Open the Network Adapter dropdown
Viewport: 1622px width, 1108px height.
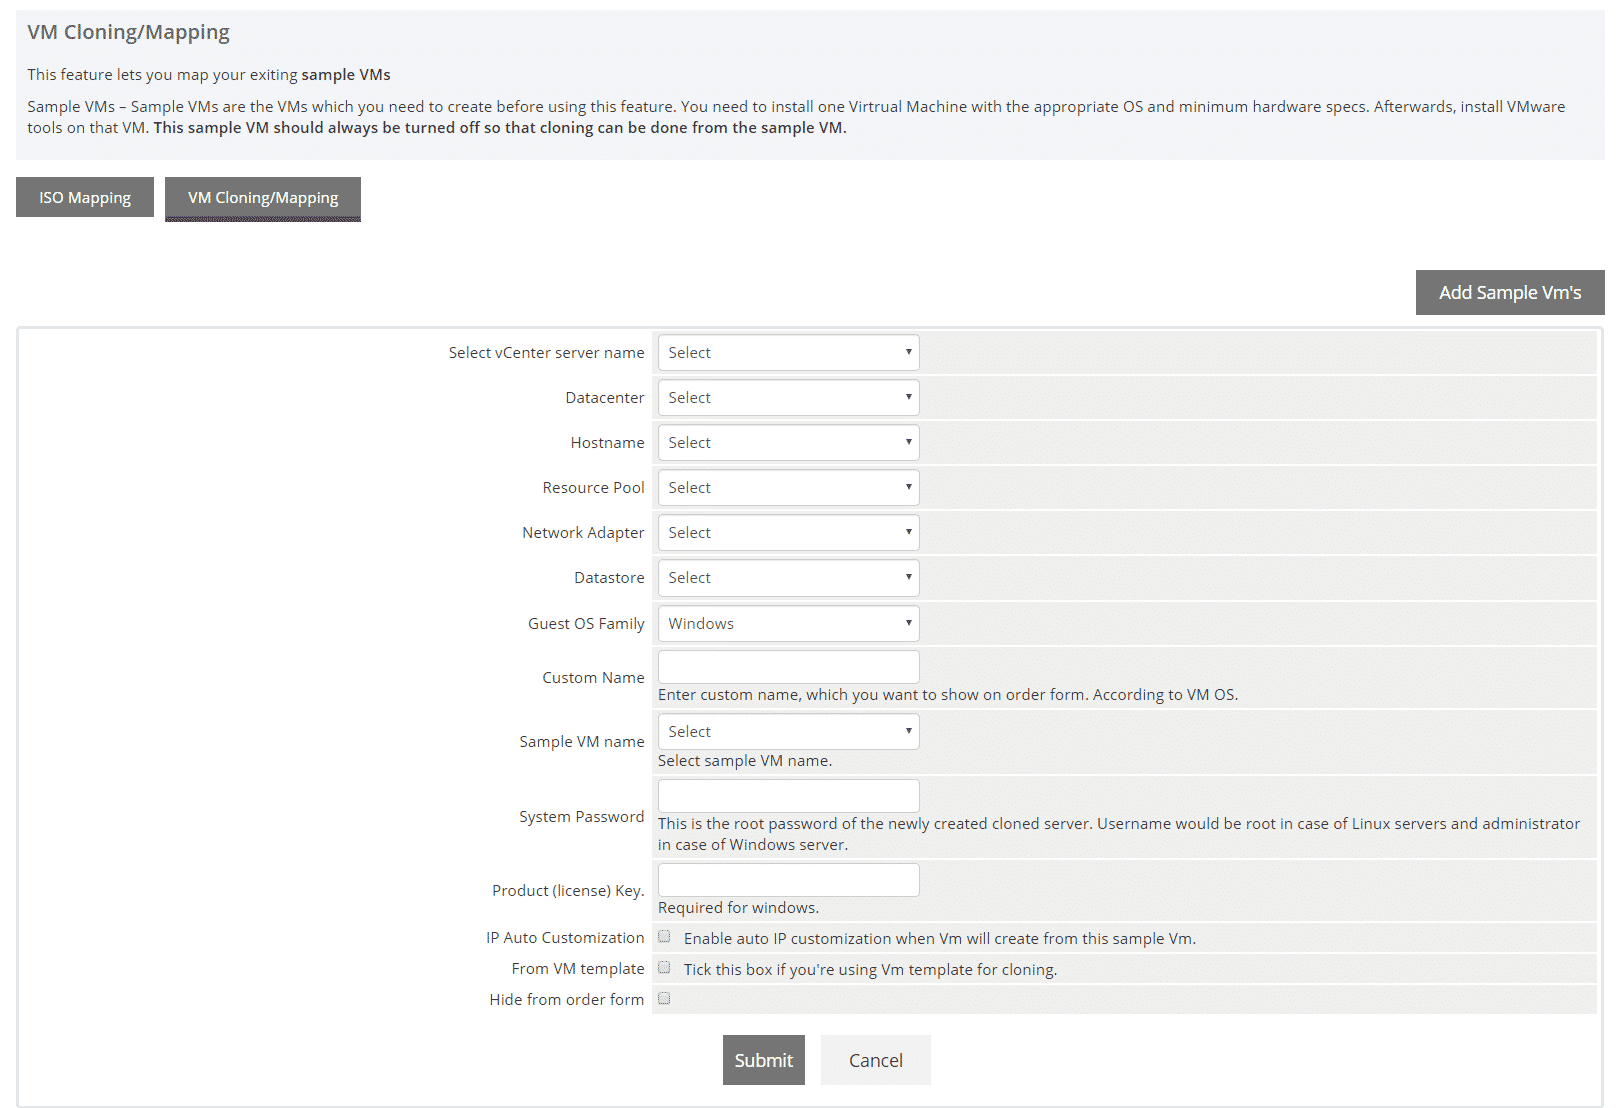(788, 533)
